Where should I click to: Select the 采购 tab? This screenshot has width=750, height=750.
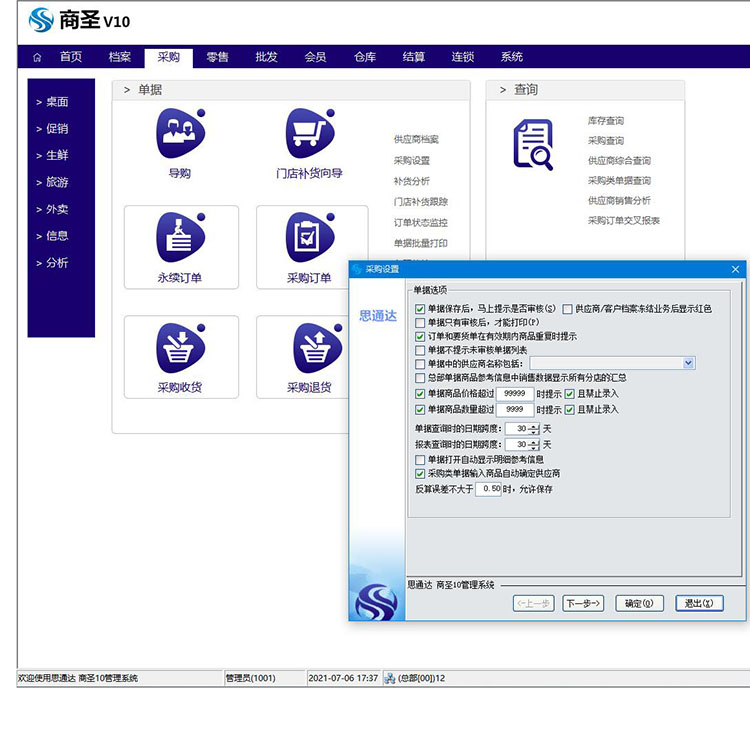[x=168, y=57]
